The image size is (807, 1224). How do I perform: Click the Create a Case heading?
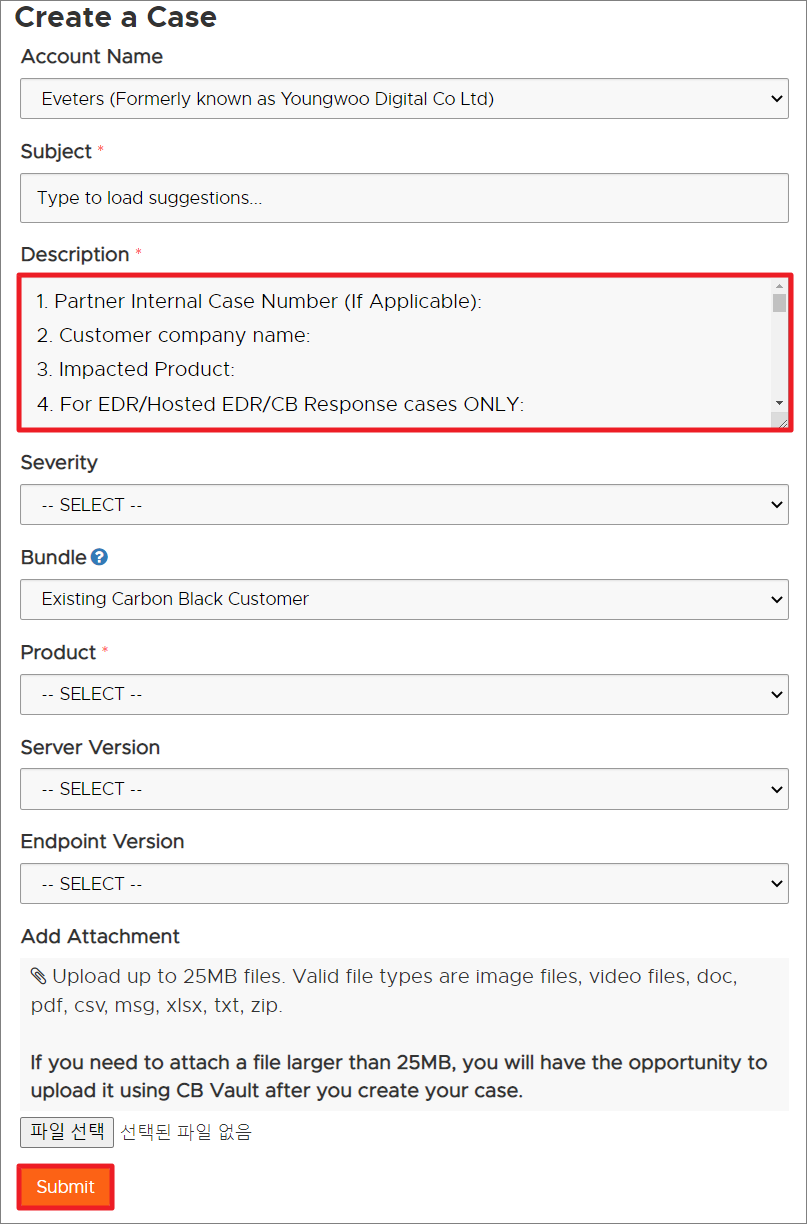pyautogui.click(x=115, y=17)
